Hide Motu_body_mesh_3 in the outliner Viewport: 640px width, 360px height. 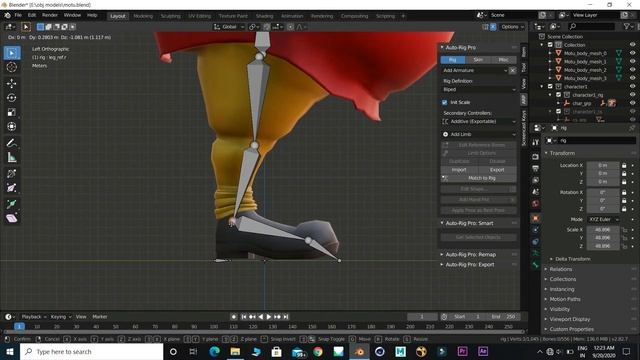click(632, 78)
